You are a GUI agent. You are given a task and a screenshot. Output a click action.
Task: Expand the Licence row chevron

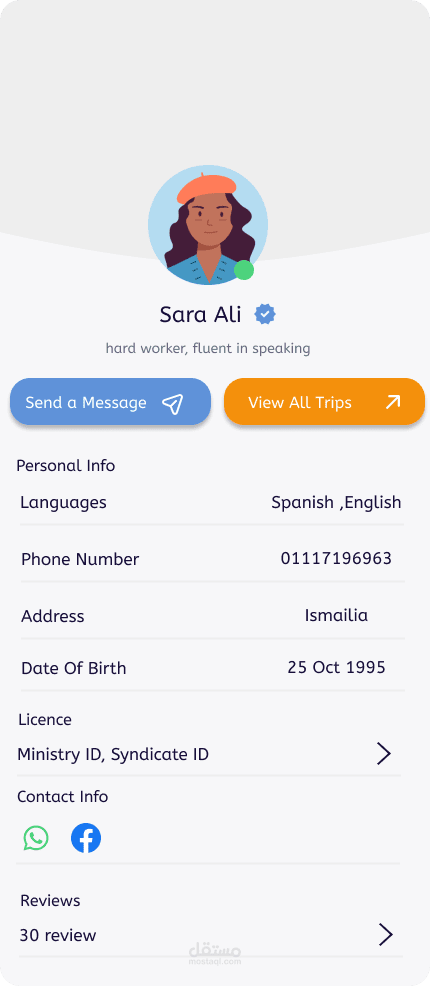coord(383,753)
